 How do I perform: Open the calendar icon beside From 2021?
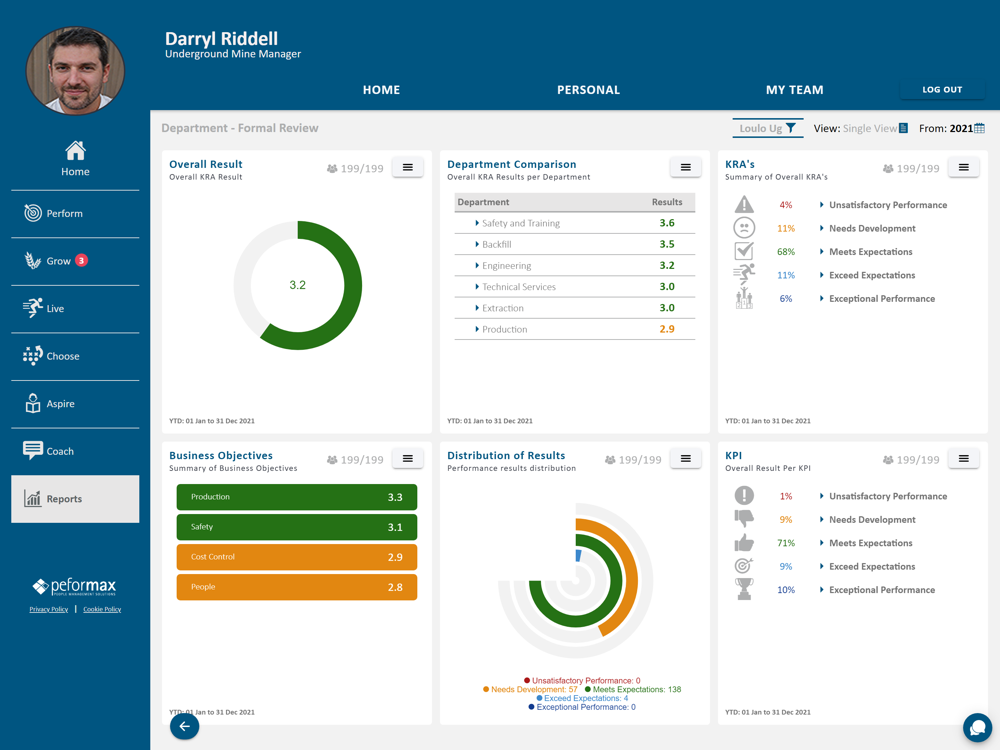[x=980, y=128]
